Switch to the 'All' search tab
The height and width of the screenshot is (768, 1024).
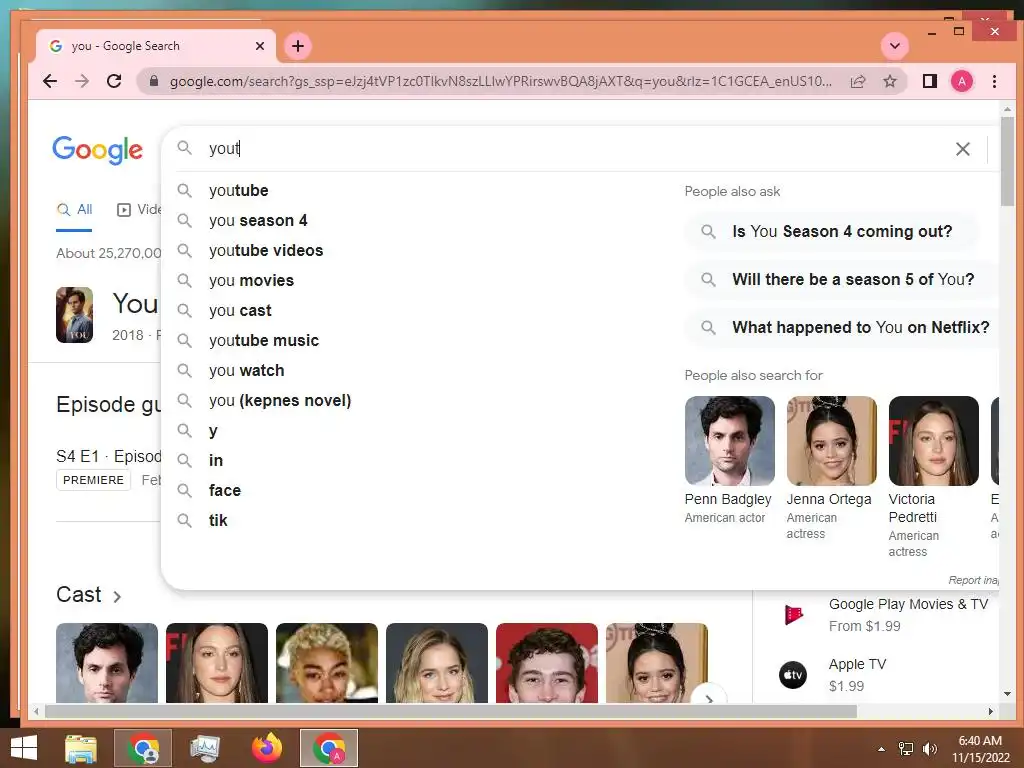74,210
